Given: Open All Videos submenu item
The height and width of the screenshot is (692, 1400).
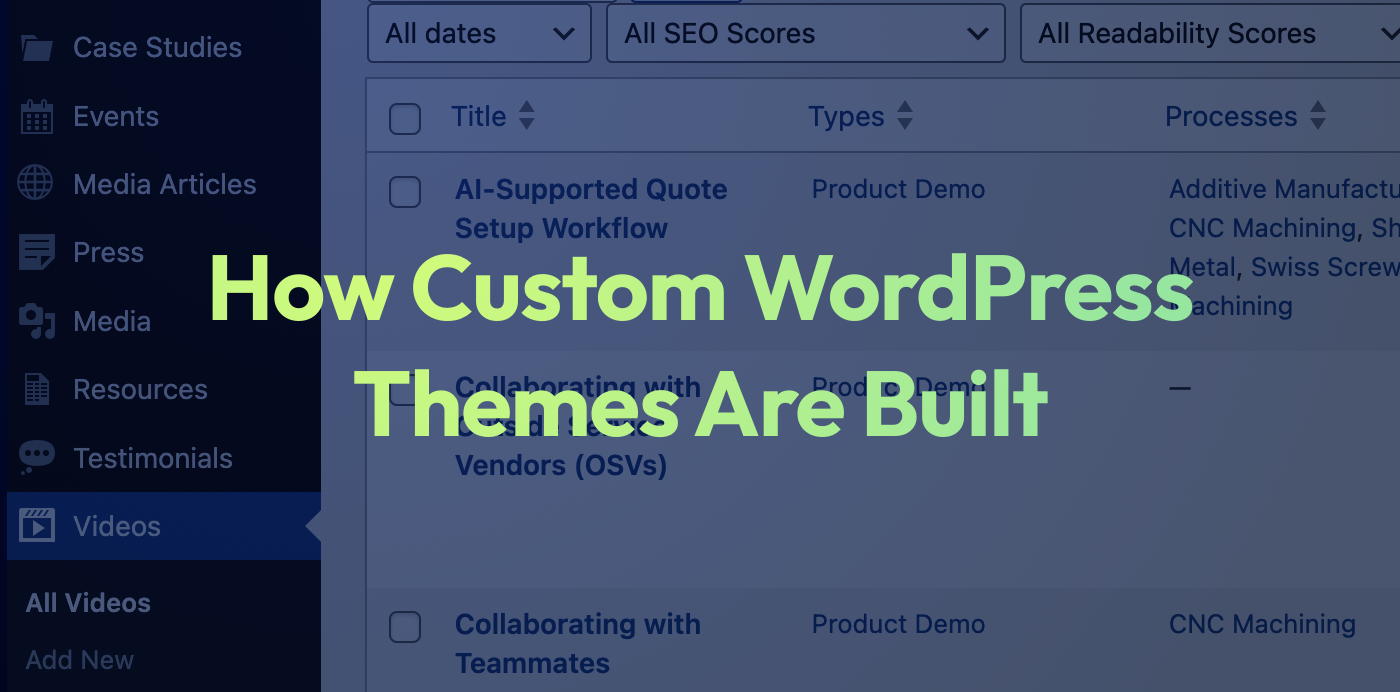Looking at the screenshot, I should (88, 603).
